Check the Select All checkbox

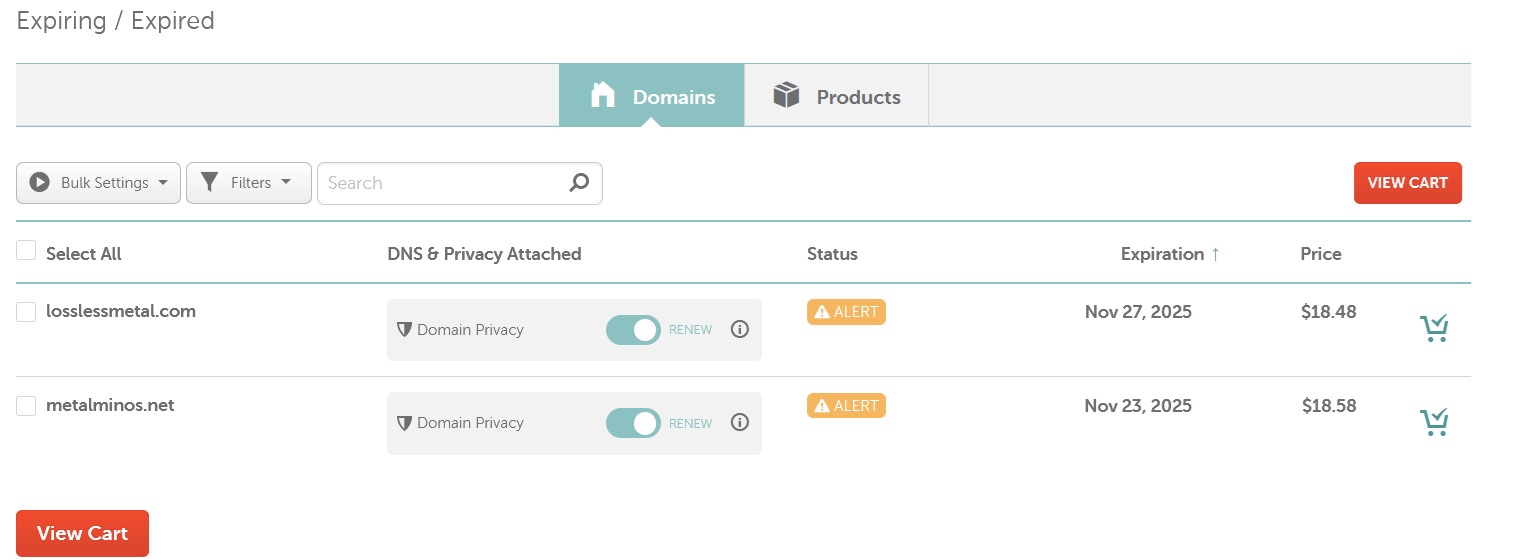[27, 251]
